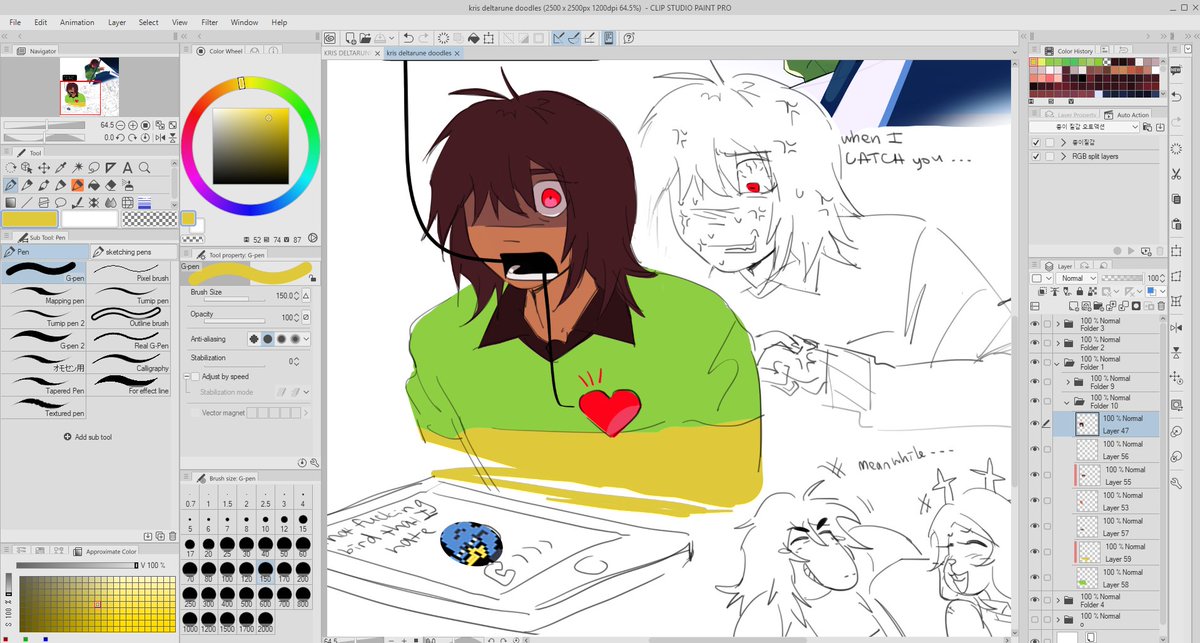Click the flip horizontal icon on right sidebar
This screenshot has width=1200, height=643.
pos(1176,327)
